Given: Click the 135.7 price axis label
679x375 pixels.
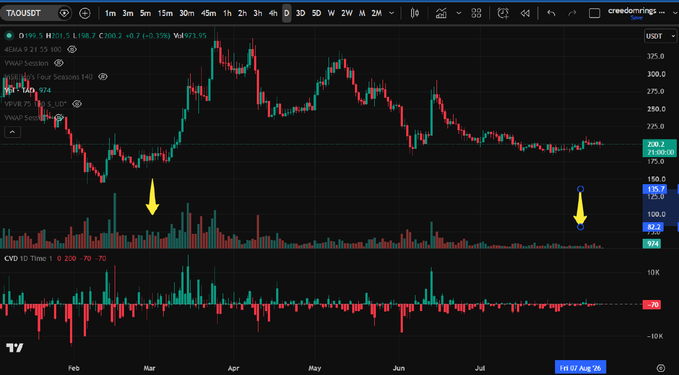Looking at the screenshot, I should (654, 189).
